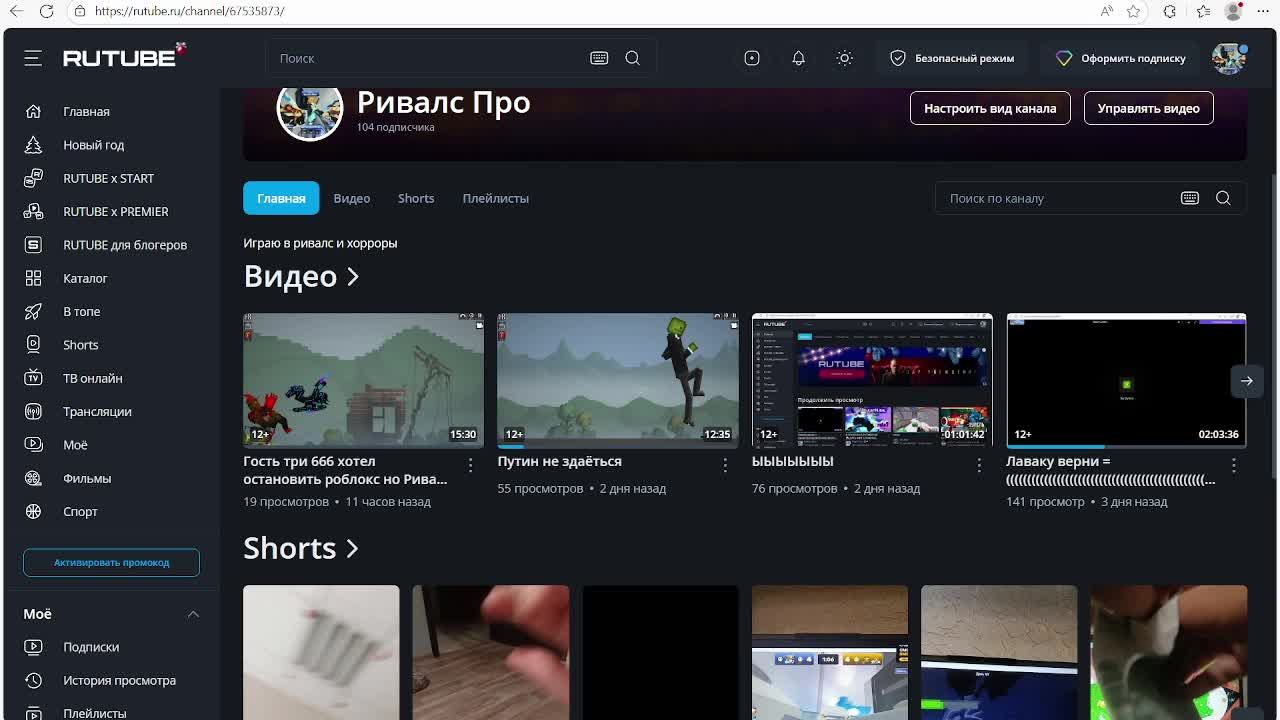Viewport: 1280px width, 720px height.
Task: Click channel search magnifier icon
Action: pyautogui.click(x=1223, y=198)
